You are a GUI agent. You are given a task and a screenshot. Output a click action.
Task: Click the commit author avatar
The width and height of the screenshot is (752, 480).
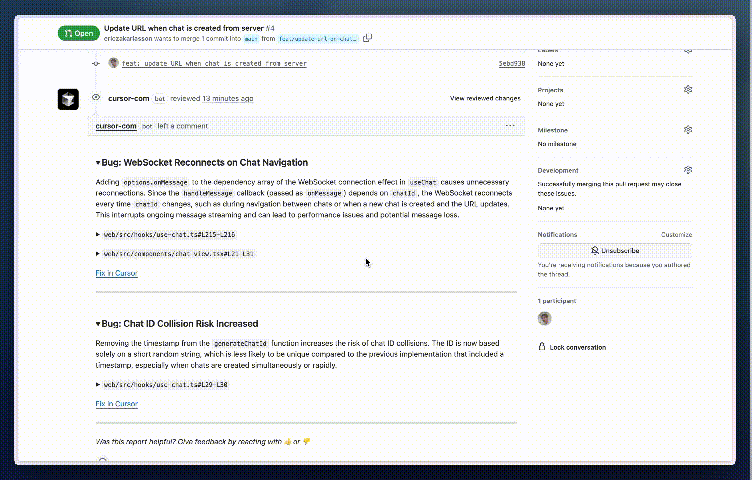[114, 63]
